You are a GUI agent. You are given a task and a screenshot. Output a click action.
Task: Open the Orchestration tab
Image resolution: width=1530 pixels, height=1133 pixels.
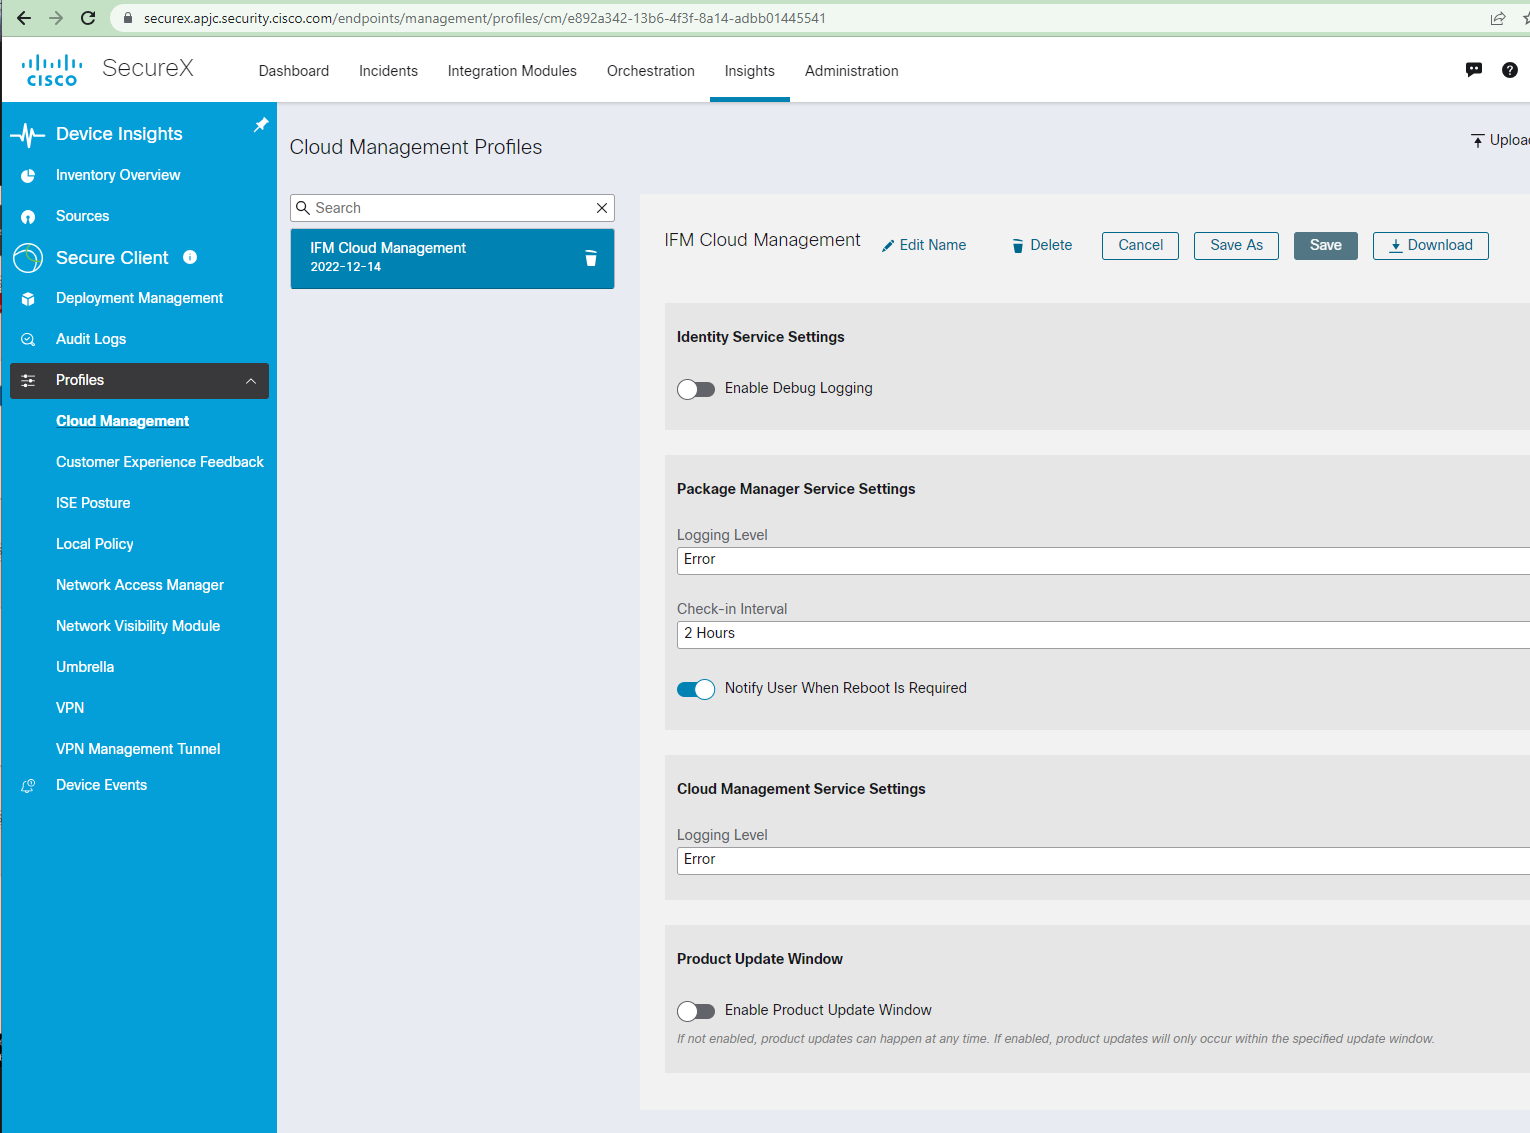(x=650, y=71)
